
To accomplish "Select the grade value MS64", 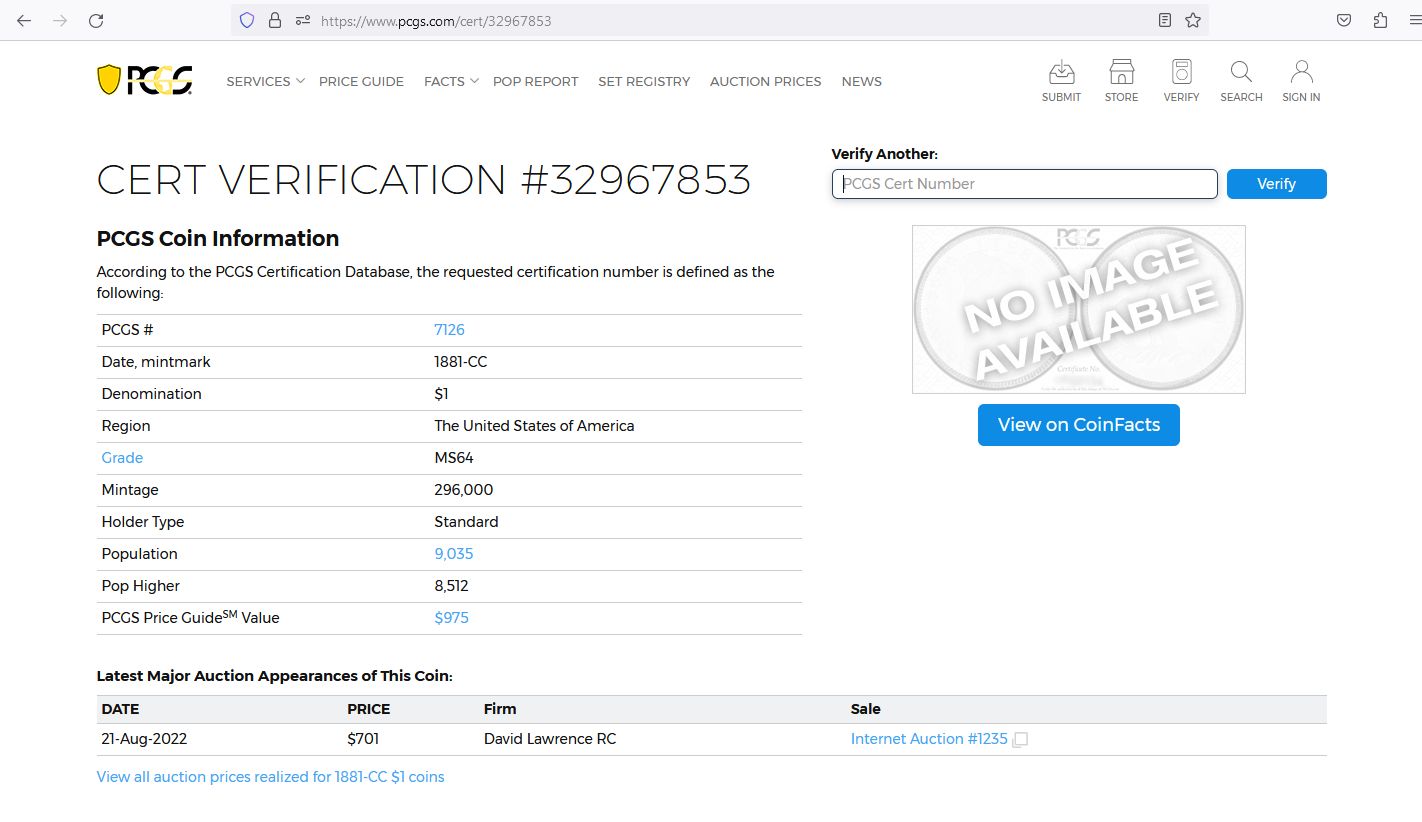I will 453,458.
